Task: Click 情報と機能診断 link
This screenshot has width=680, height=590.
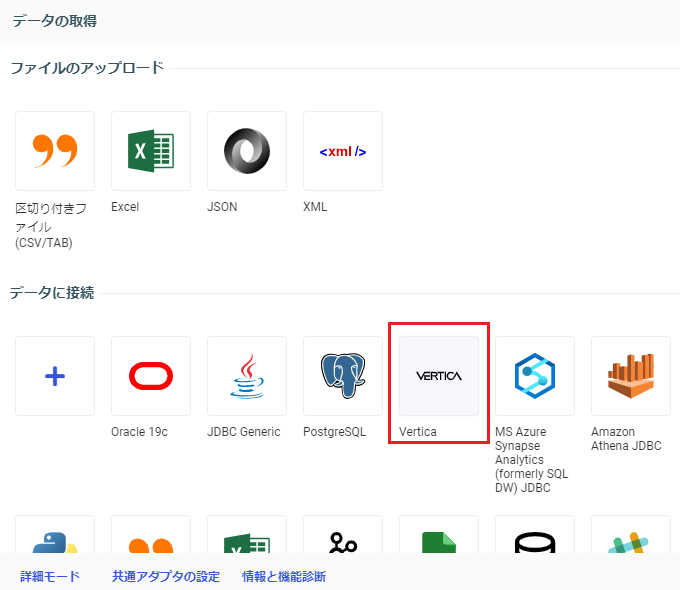Action: coord(284,577)
